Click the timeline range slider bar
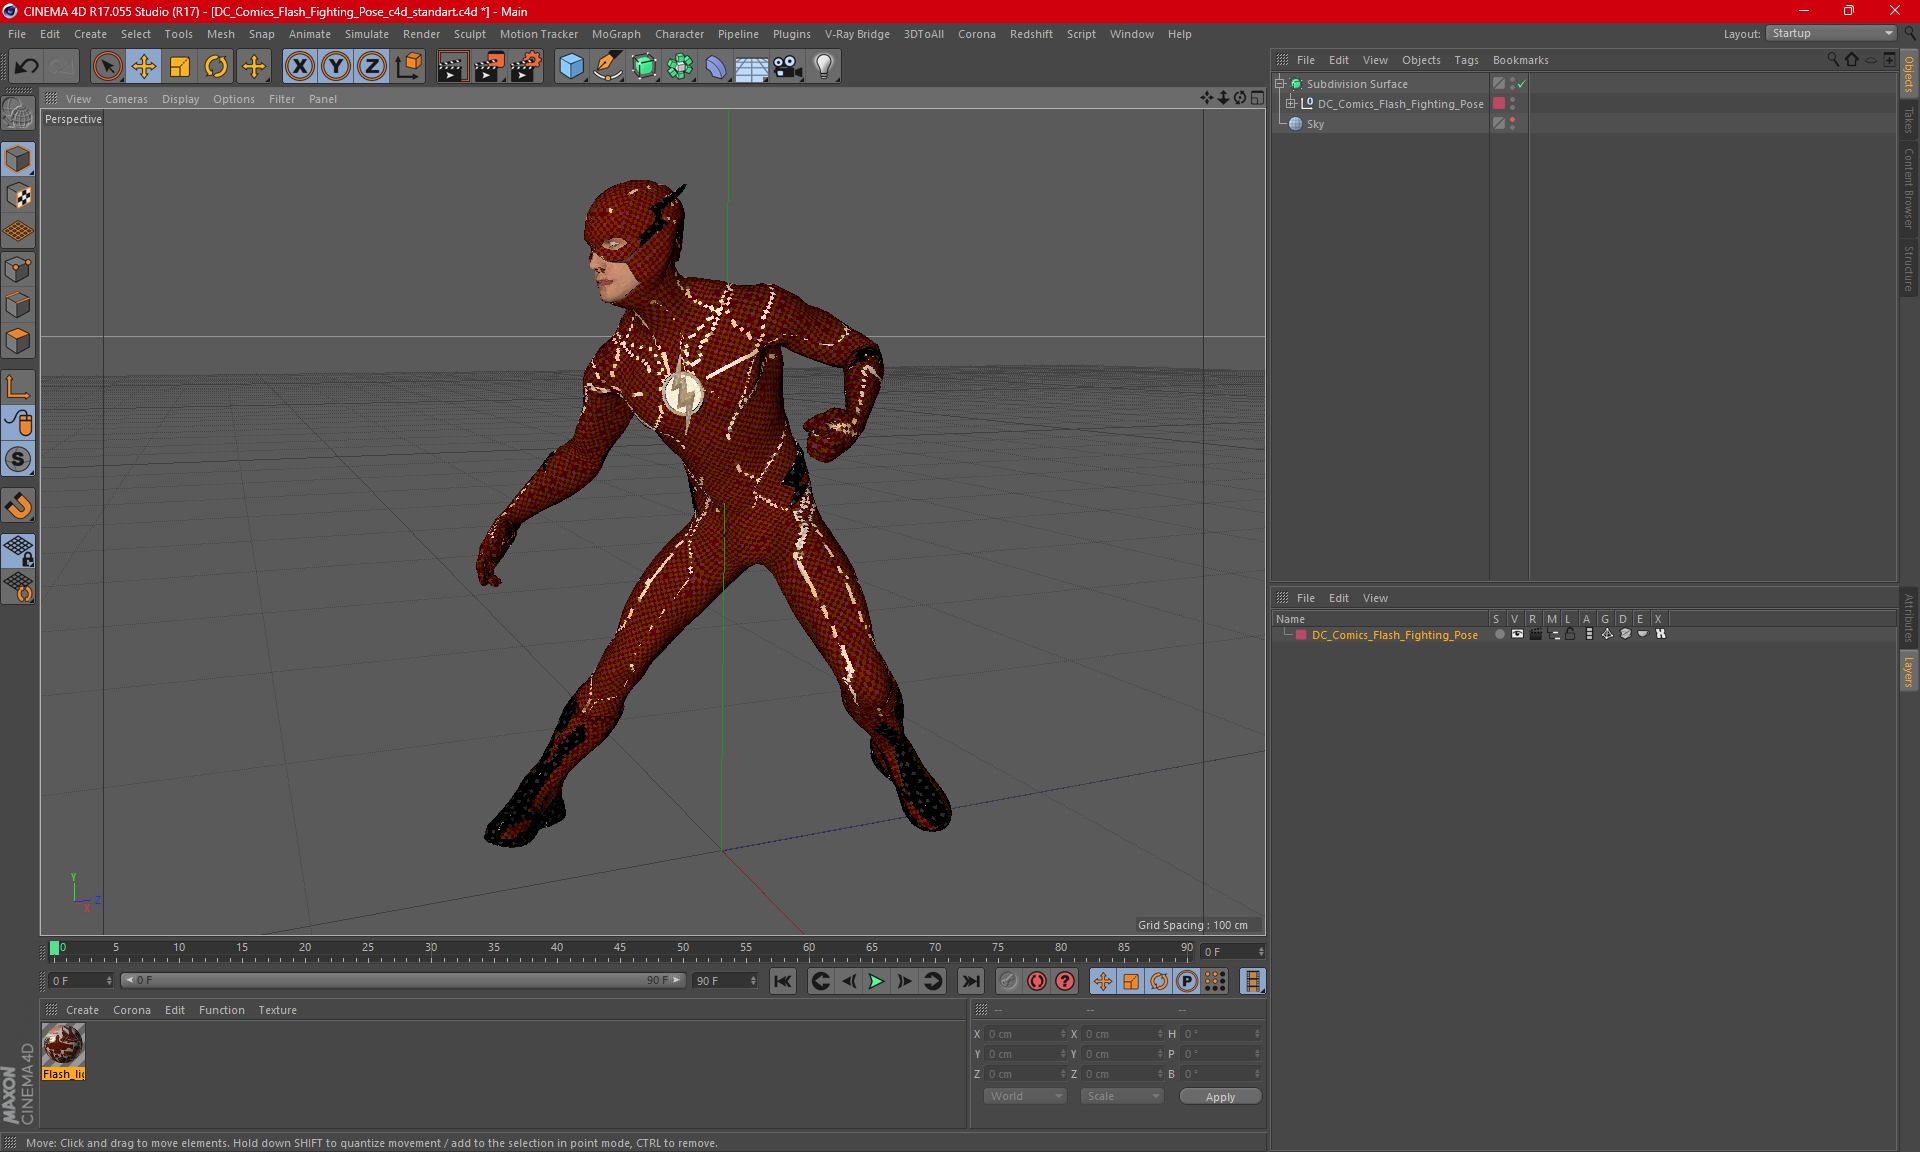This screenshot has width=1920, height=1152. click(402, 981)
